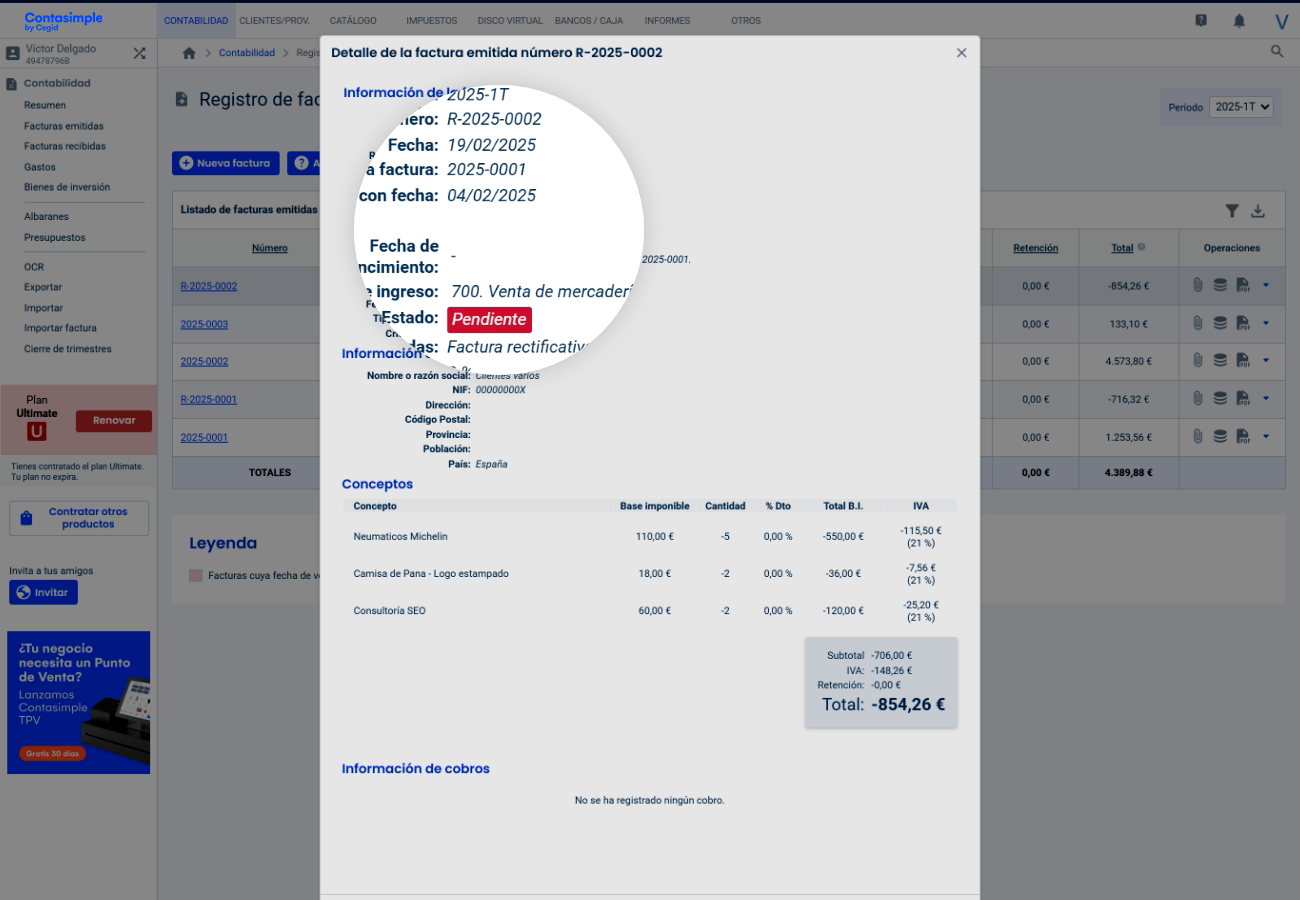Open payments coins icon for 133,10 € row

[1220, 323]
